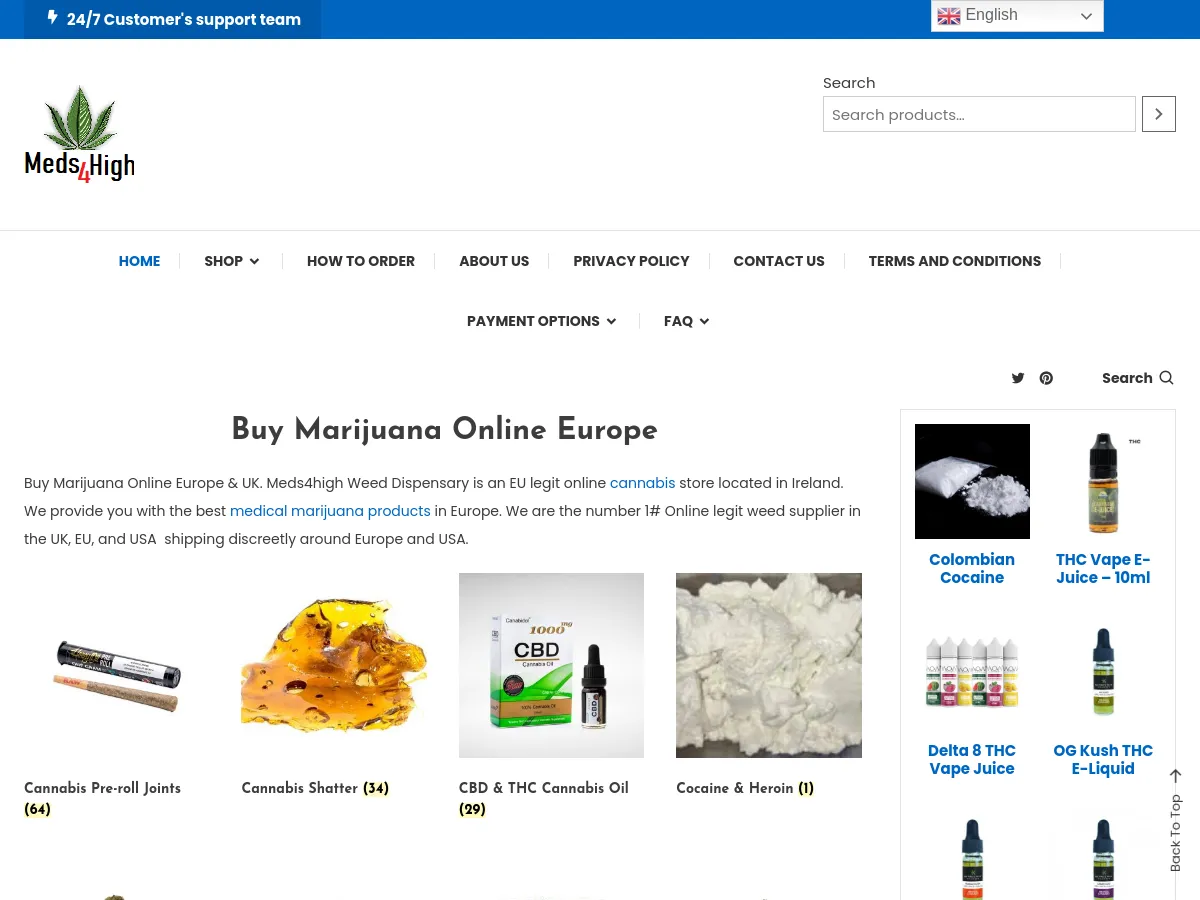Select HOME in the navigation menu
The width and height of the screenshot is (1200, 900).
coord(139,261)
